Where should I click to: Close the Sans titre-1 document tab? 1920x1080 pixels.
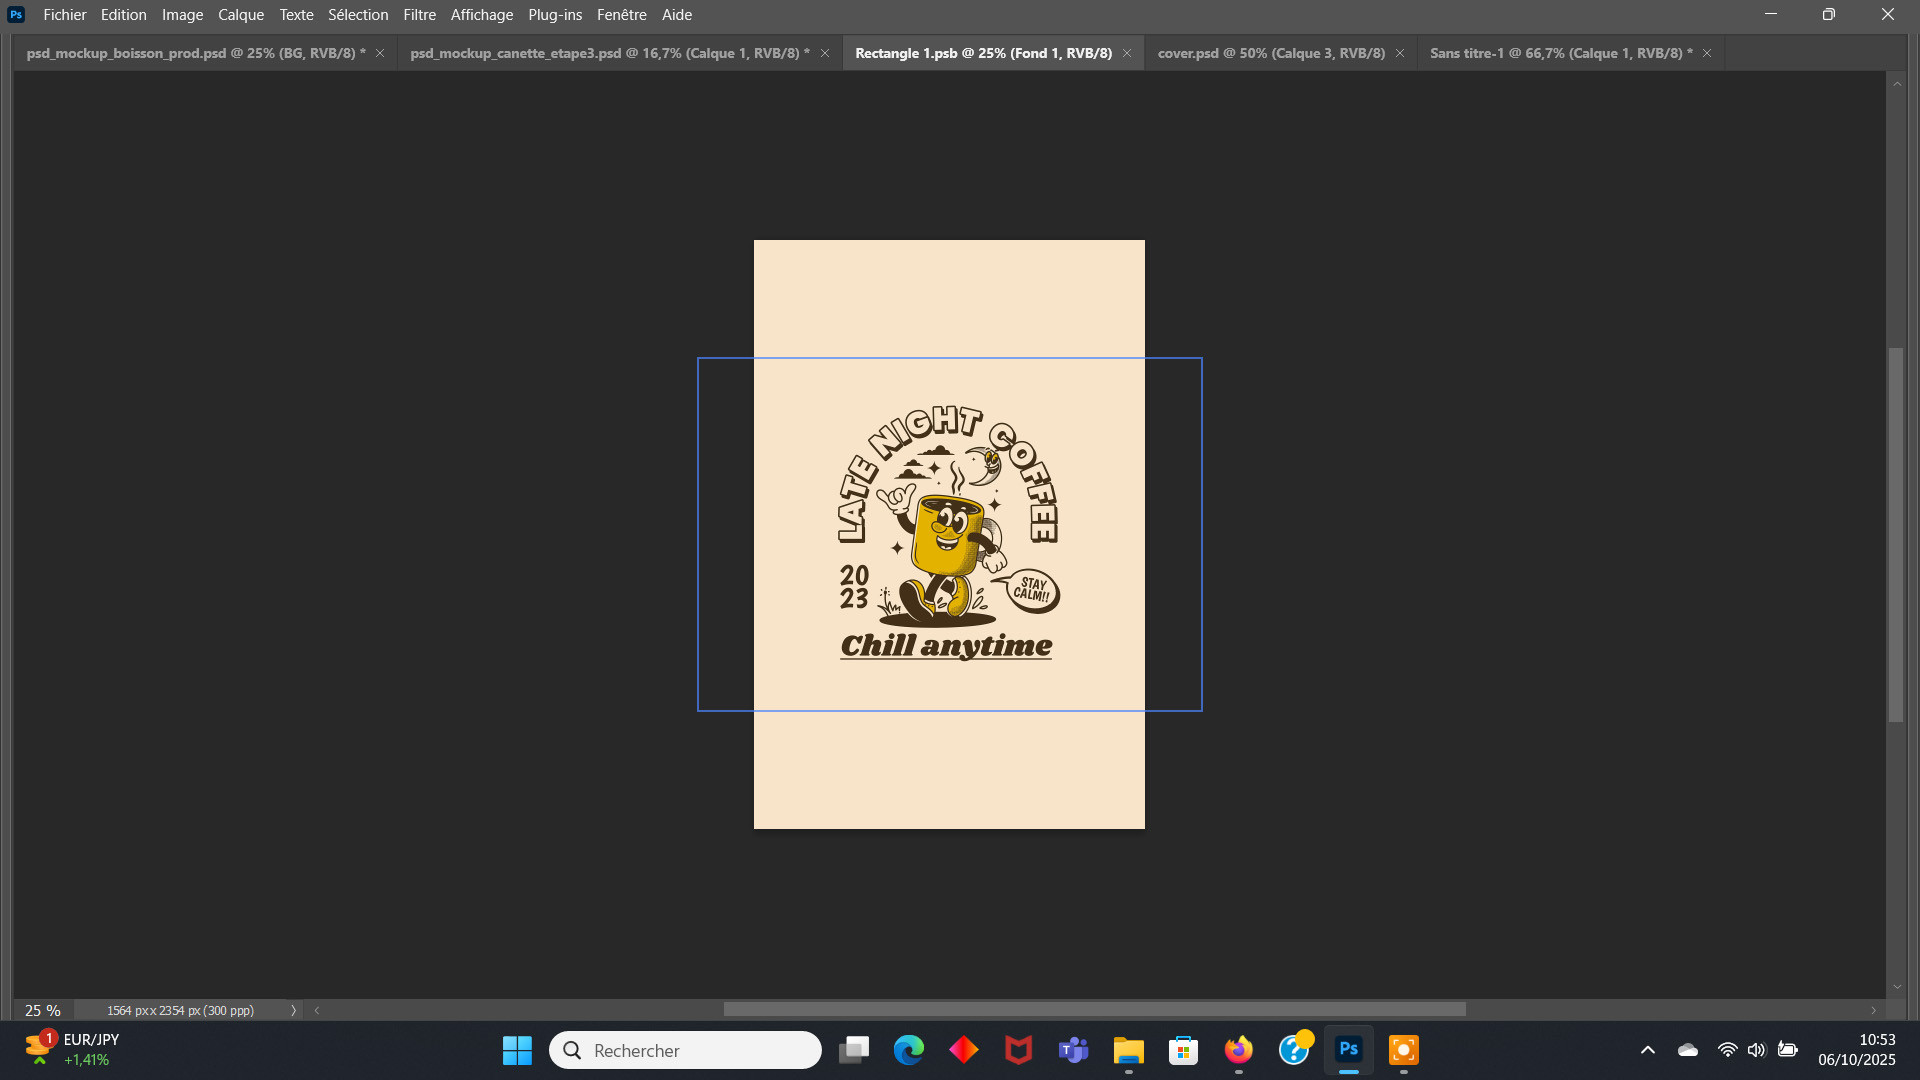click(x=1707, y=53)
